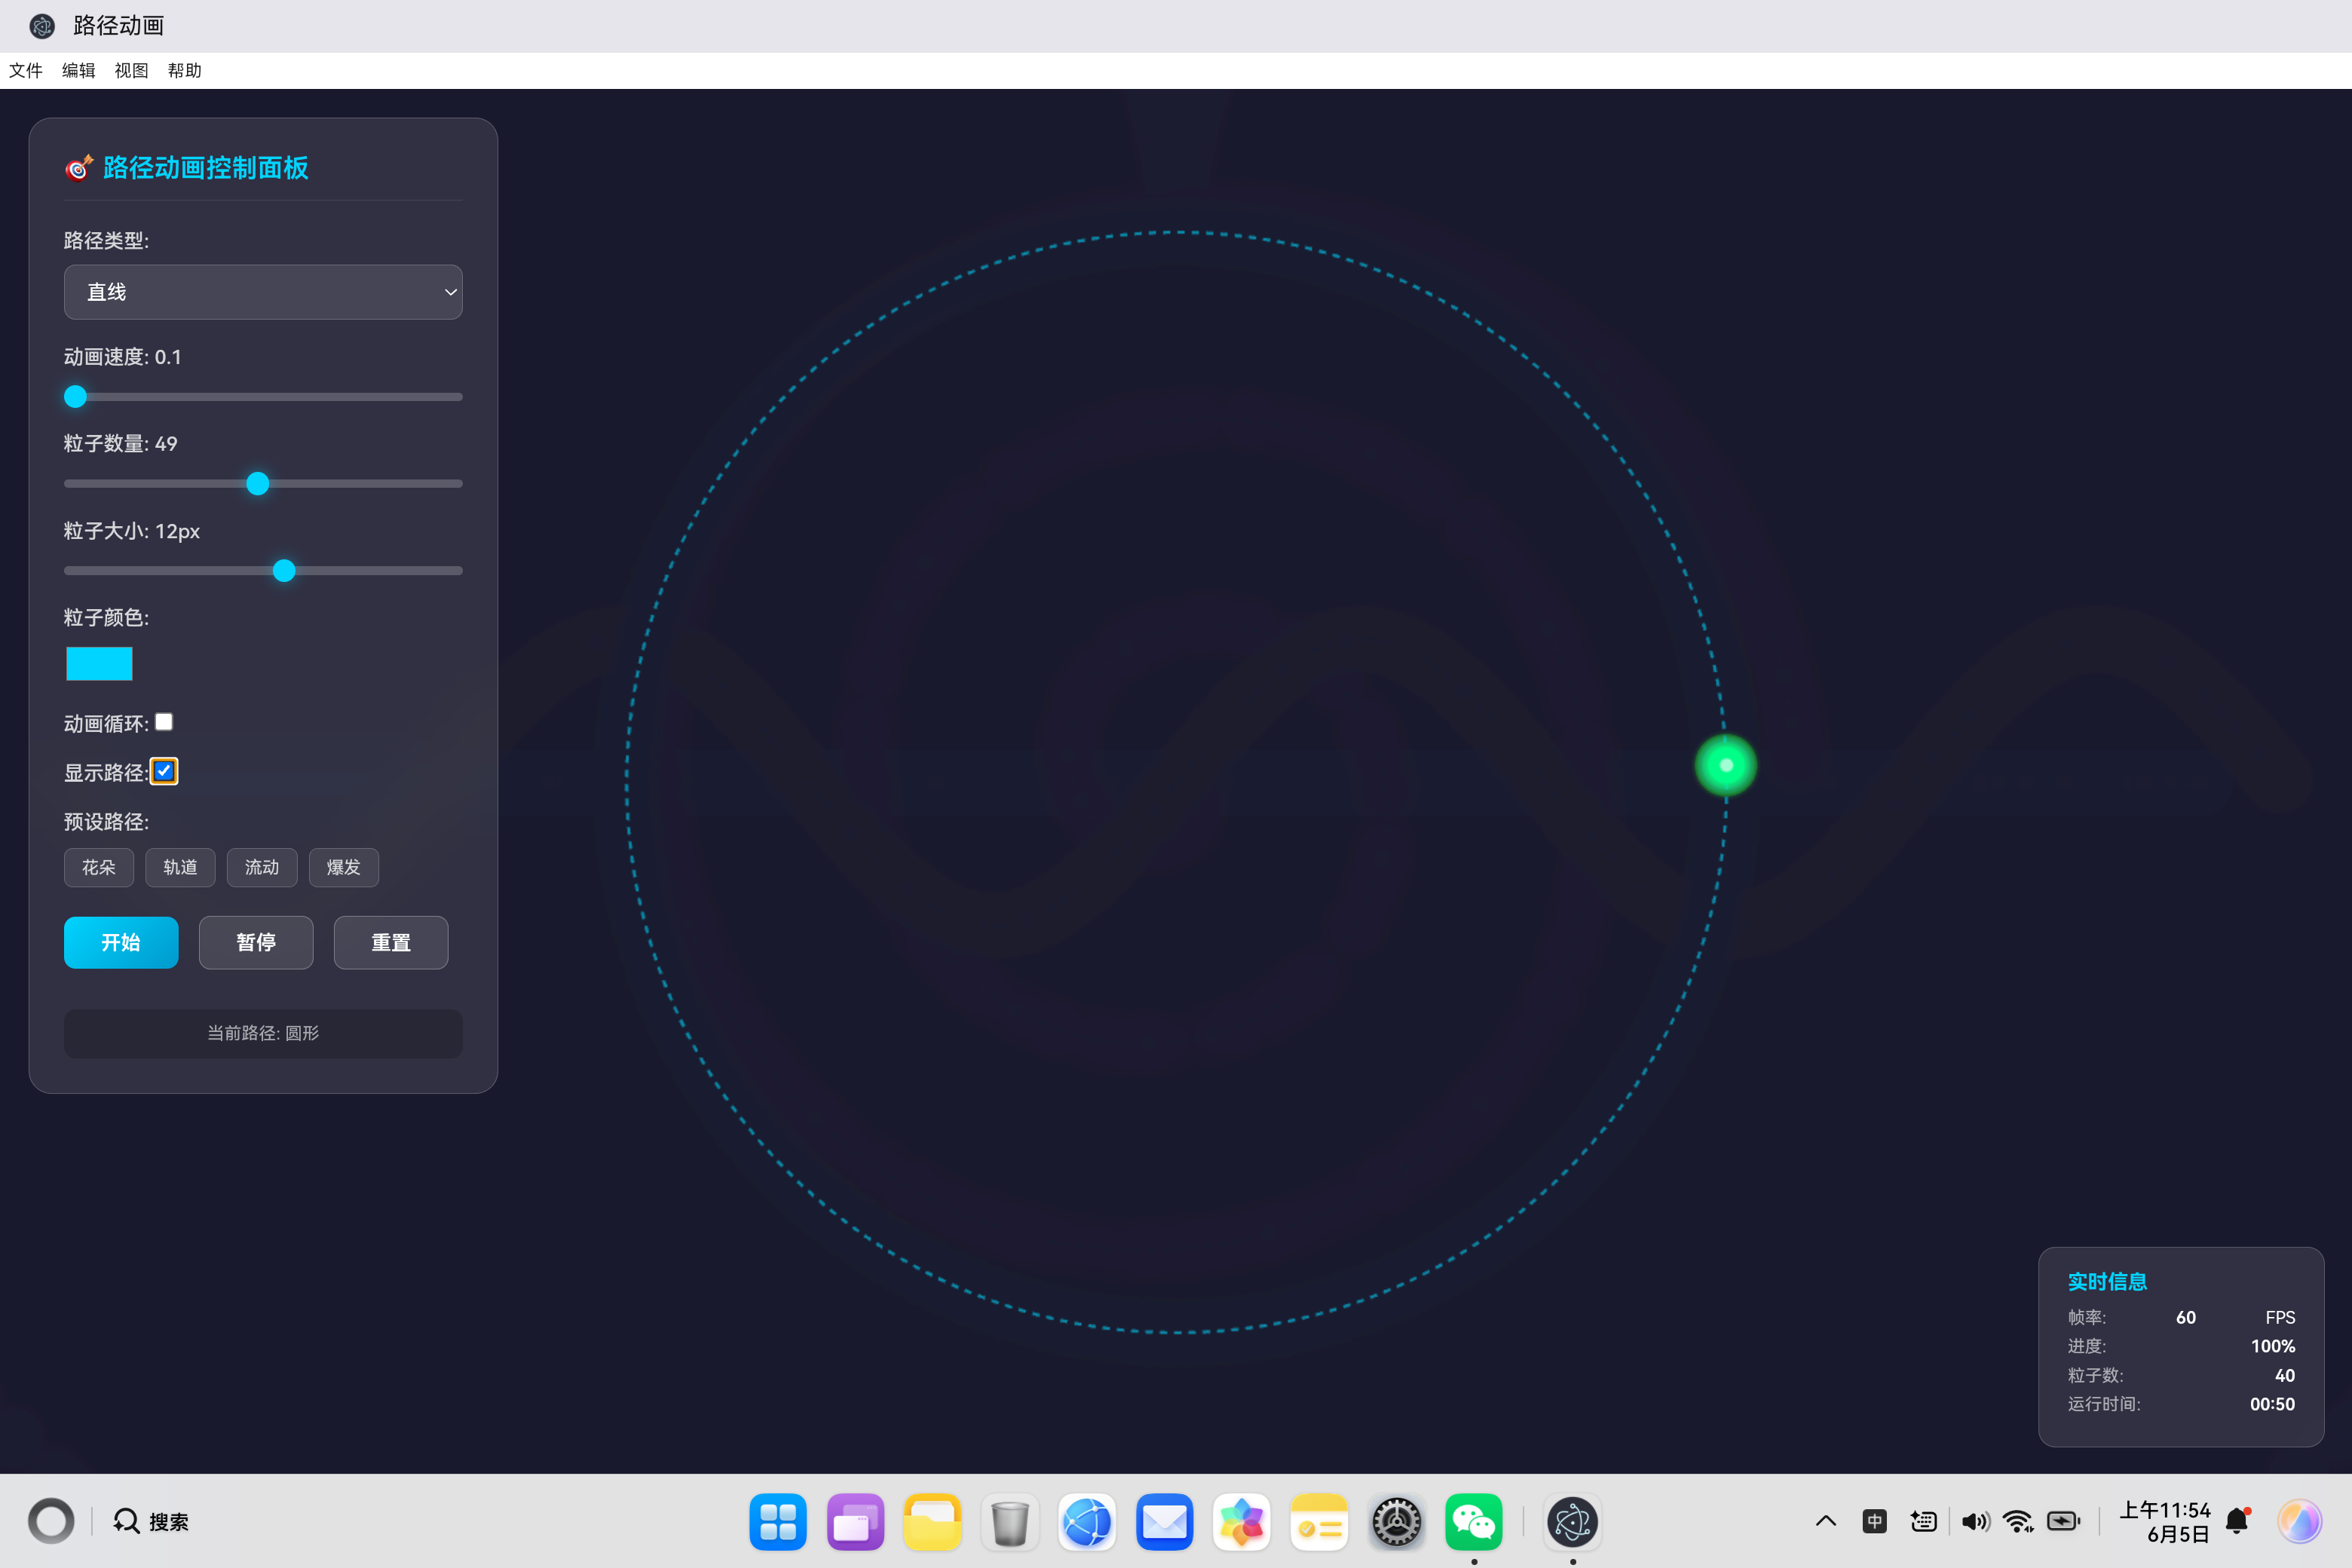Open the colorful assistant orb in taskbar
This screenshot has height=1568, width=2352.
click(x=2300, y=1521)
